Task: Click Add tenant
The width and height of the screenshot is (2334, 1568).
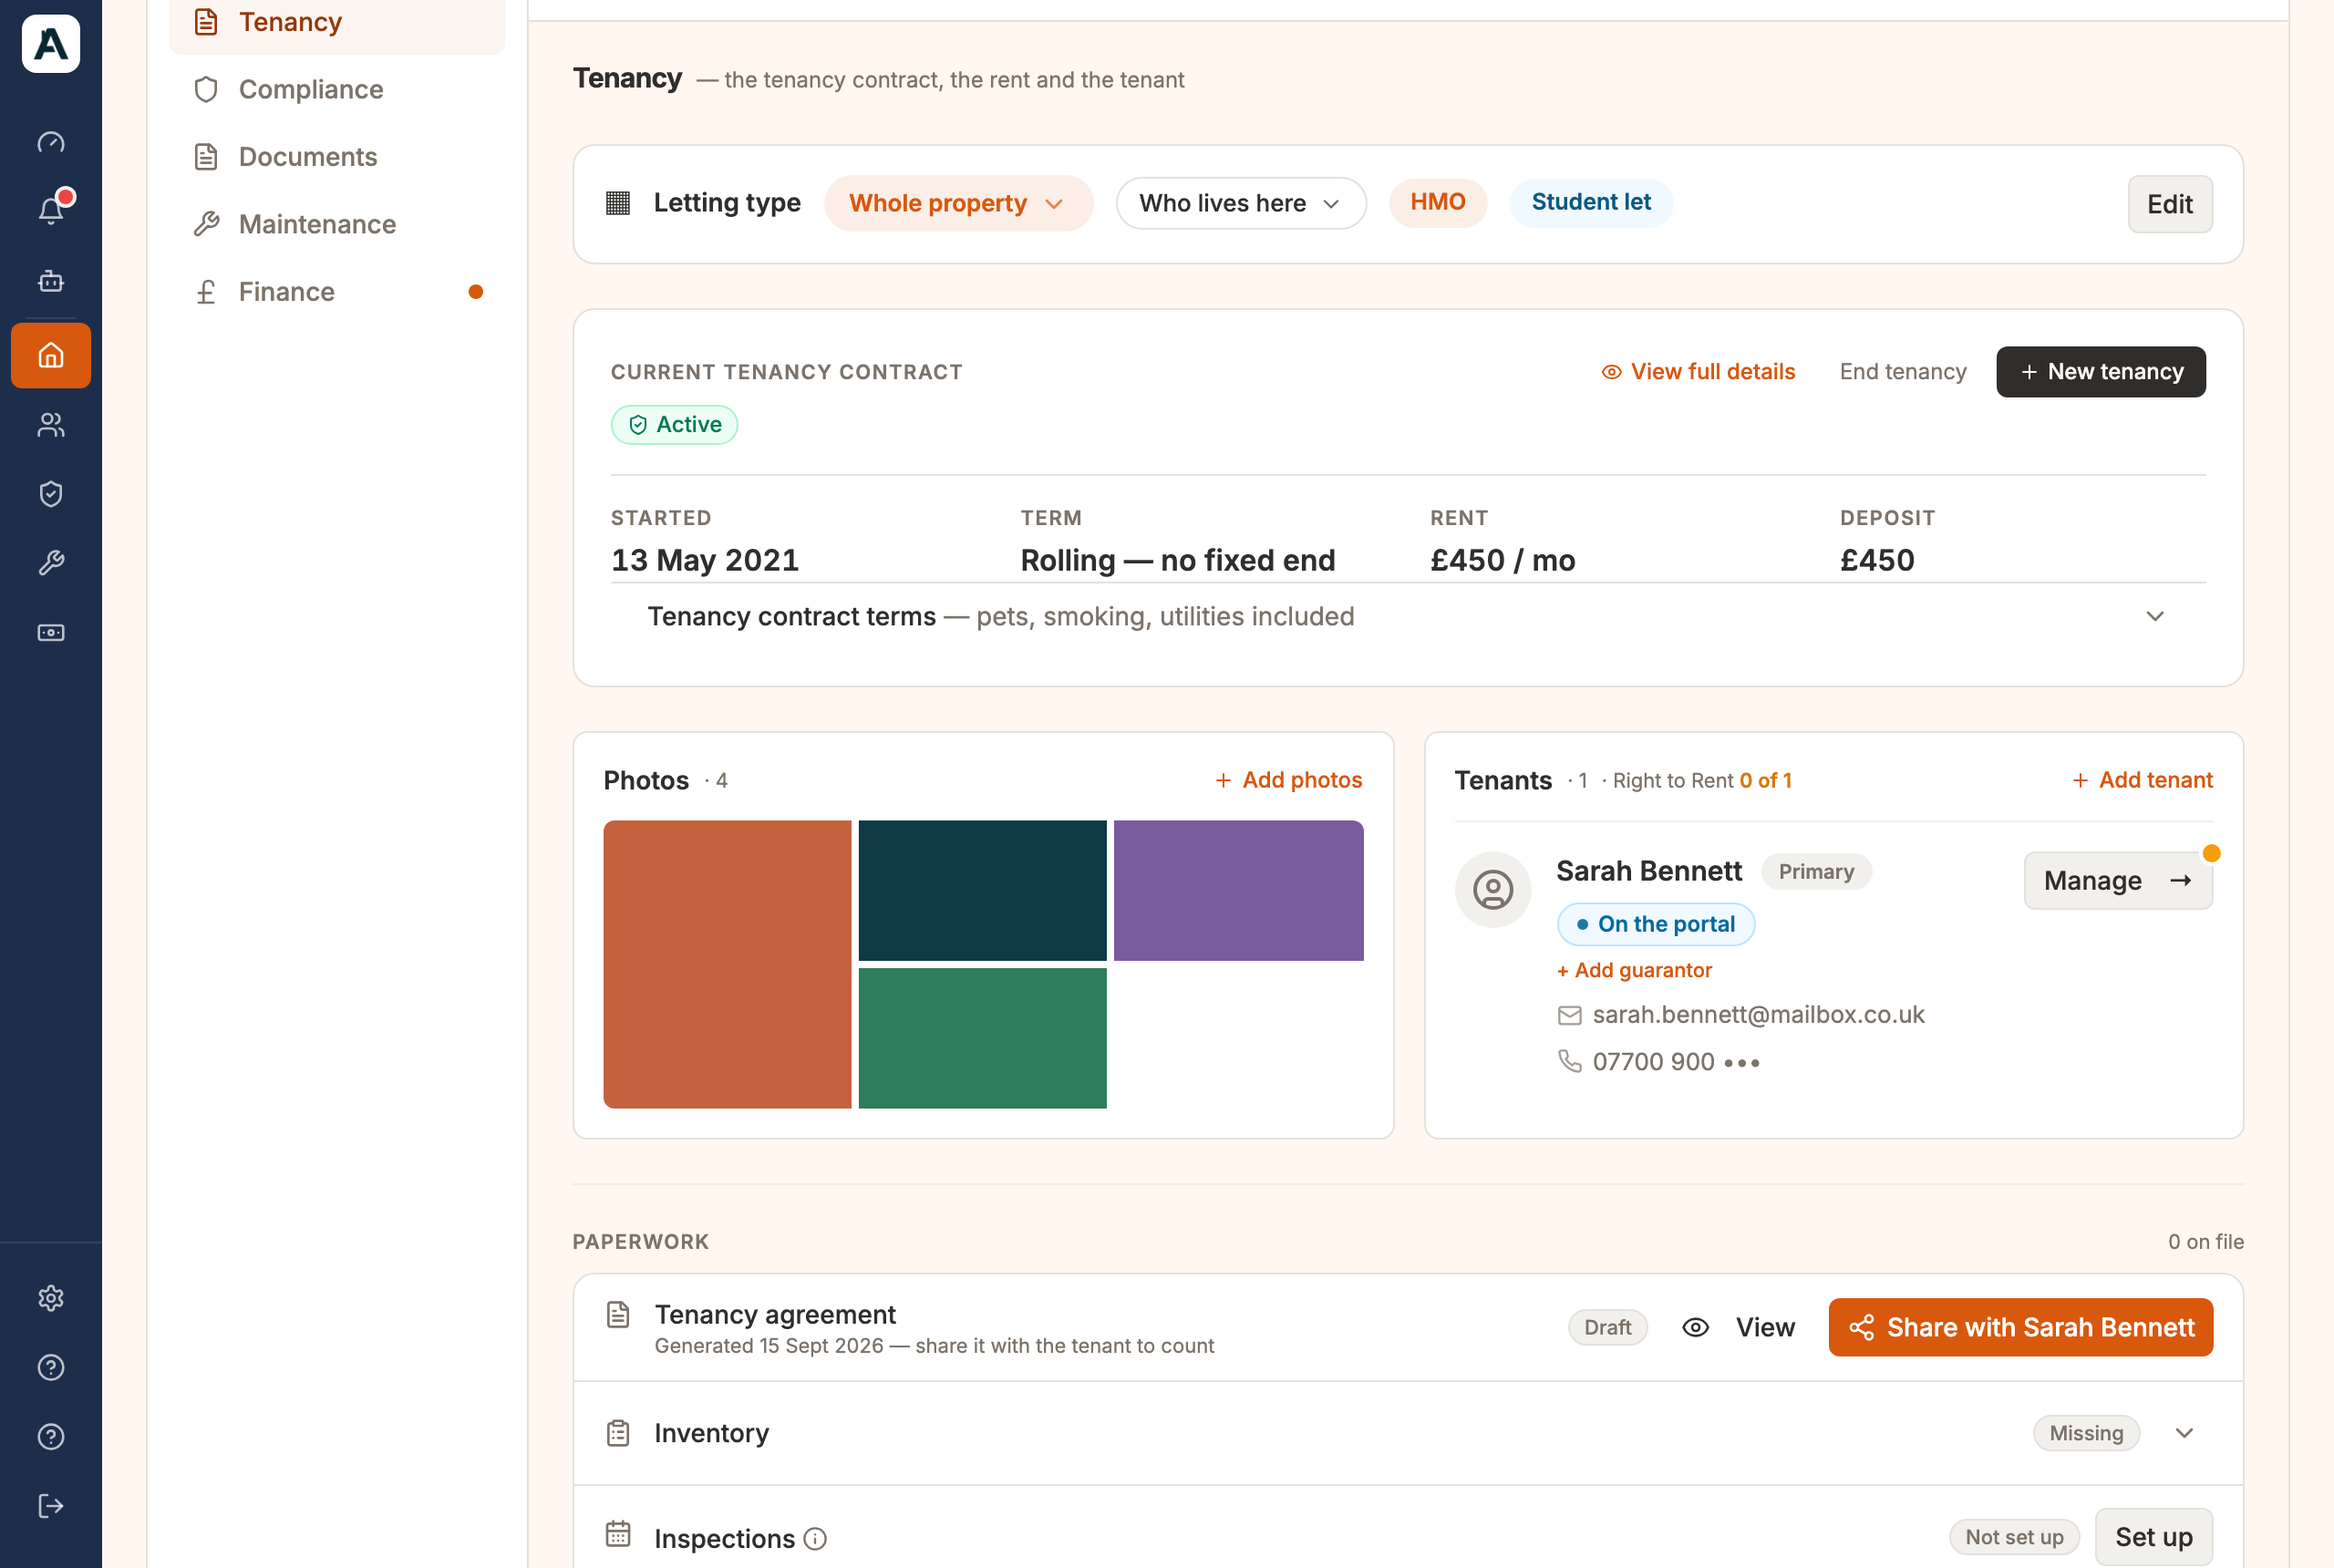Action: click(2141, 780)
